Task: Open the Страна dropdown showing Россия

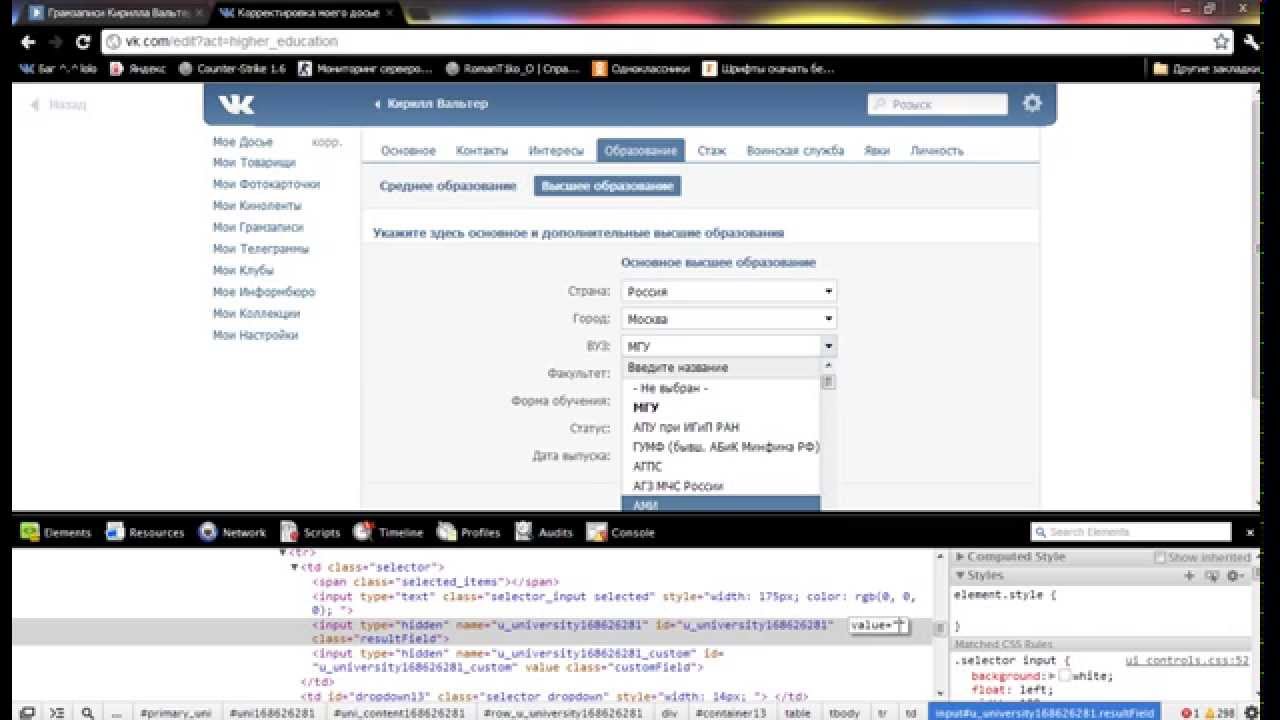Action: coord(729,292)
